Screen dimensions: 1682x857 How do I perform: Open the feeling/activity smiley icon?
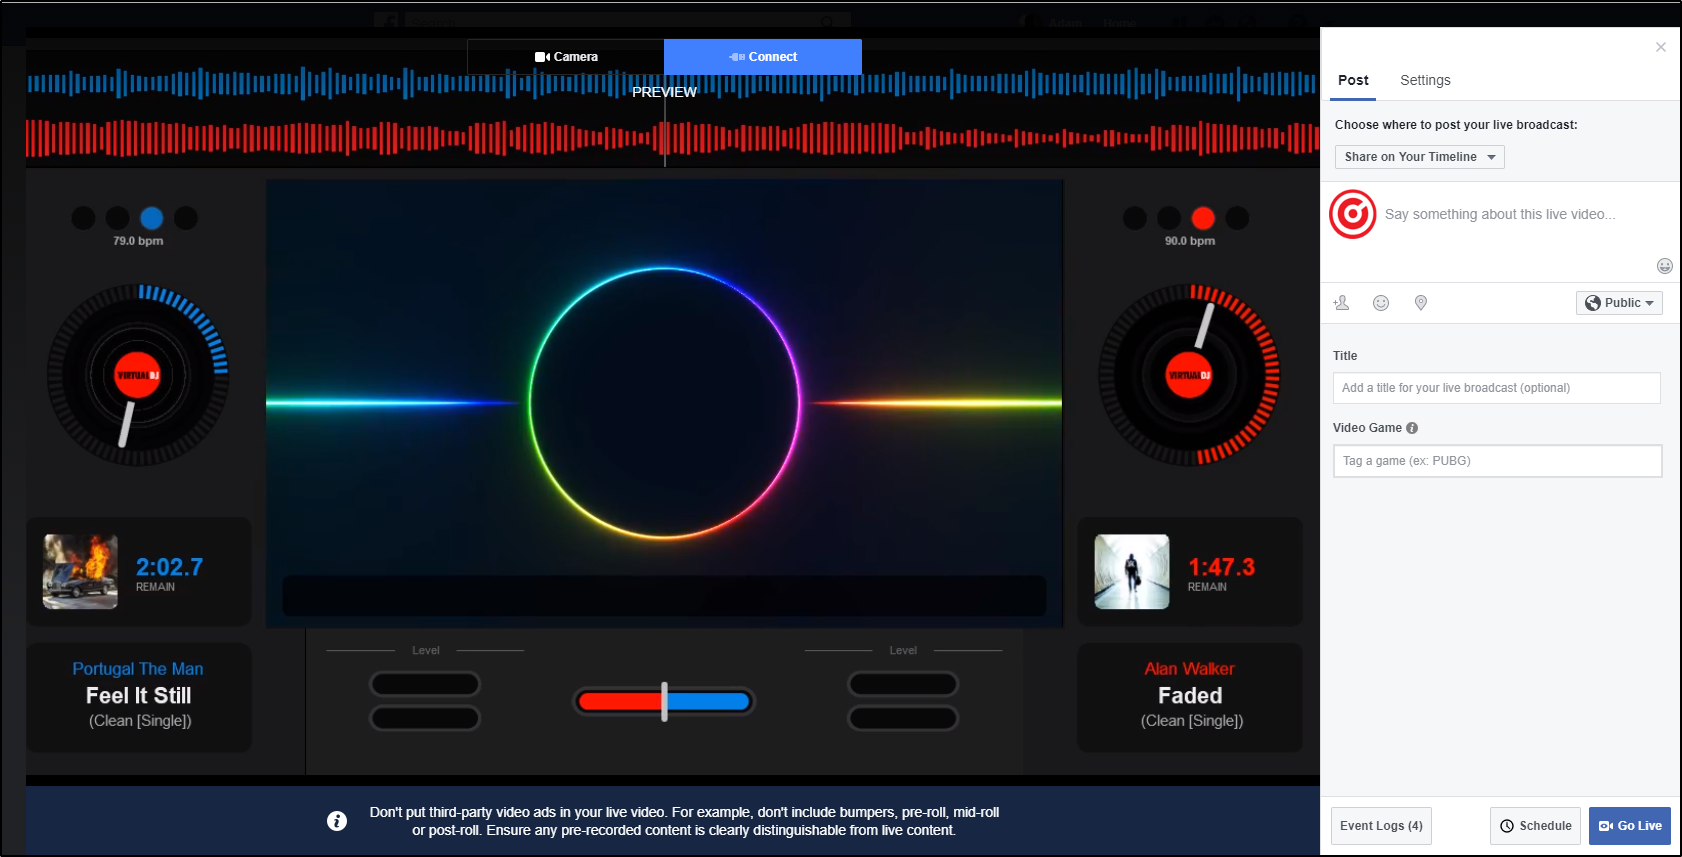(x=1381, y=303)
